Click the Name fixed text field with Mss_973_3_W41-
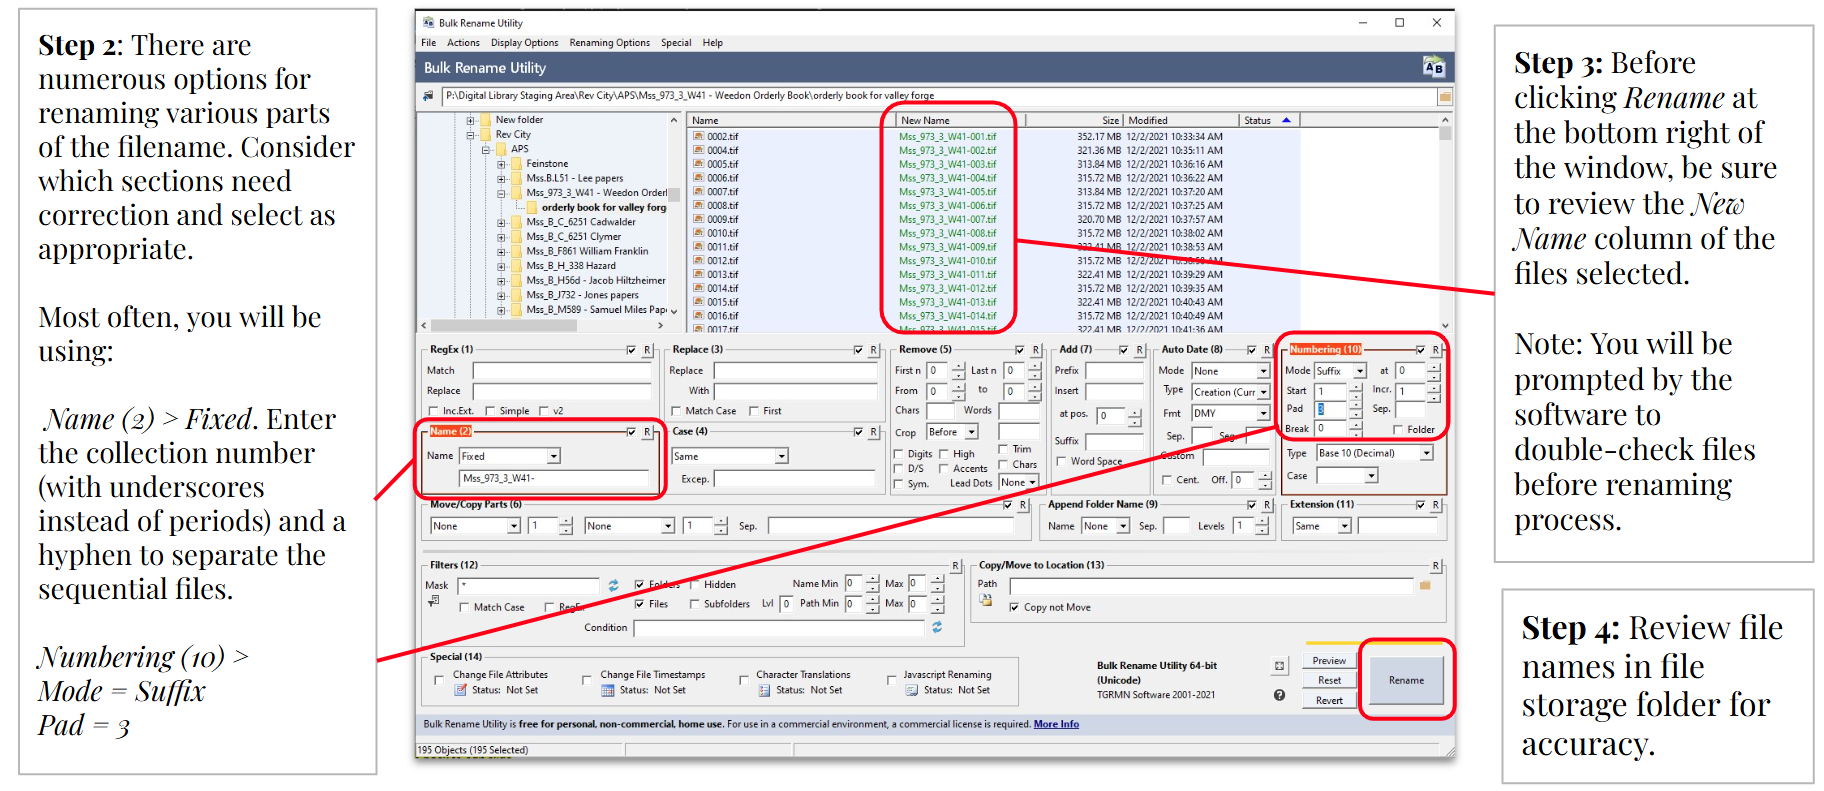The width and height of the screenshot is (1824, 791). tap(554, 478)
